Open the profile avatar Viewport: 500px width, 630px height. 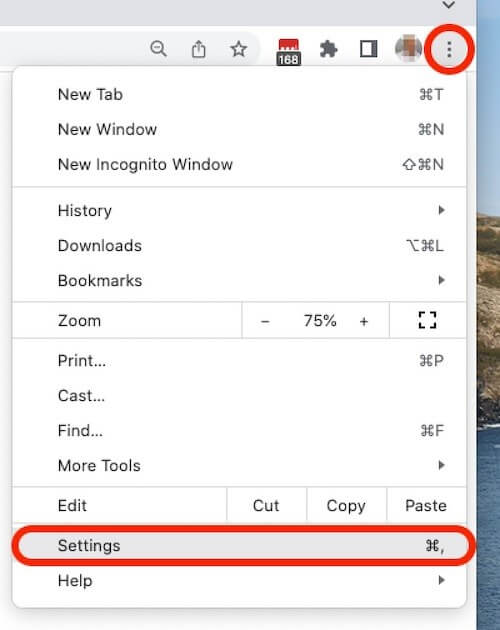tap(409, 49)
